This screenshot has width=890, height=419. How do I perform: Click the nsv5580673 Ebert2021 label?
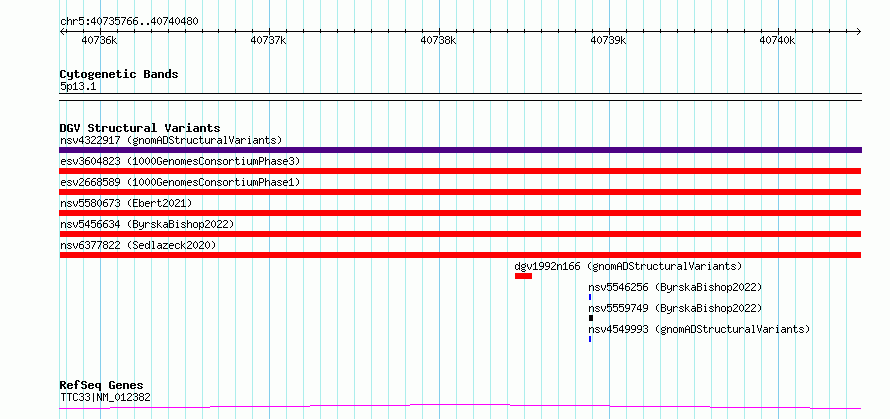click(126, 203)
